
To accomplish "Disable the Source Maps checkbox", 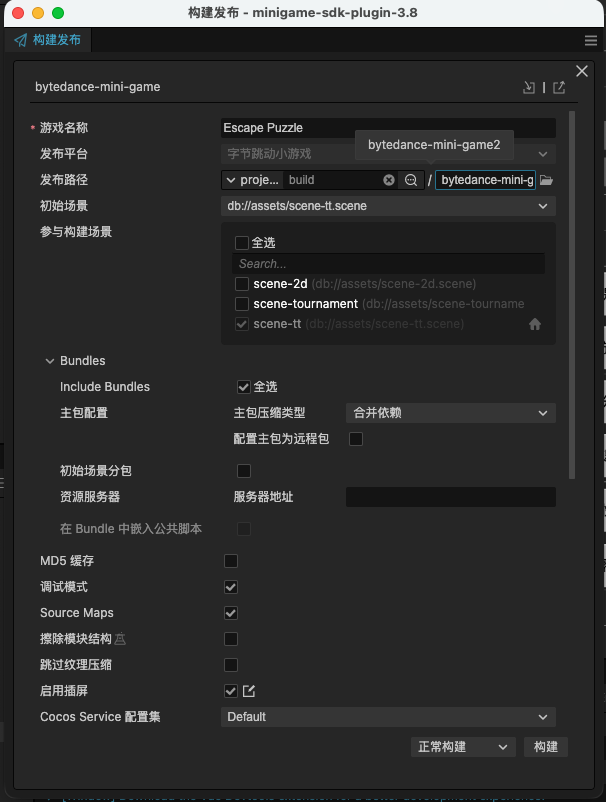I will click(x=231, y=613).
